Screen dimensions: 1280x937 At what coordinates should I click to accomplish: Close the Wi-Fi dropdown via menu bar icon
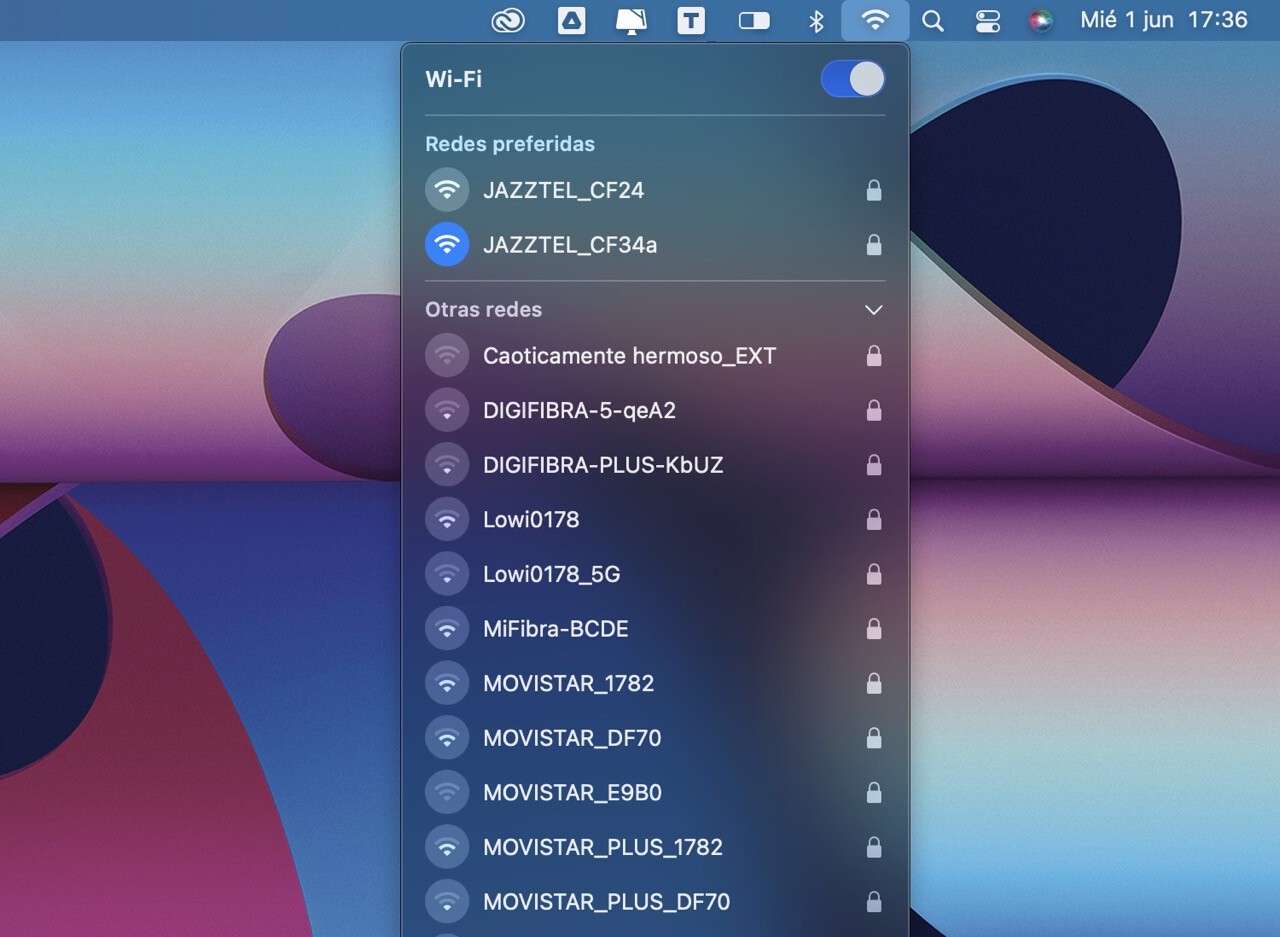click(x=875, y=20)
